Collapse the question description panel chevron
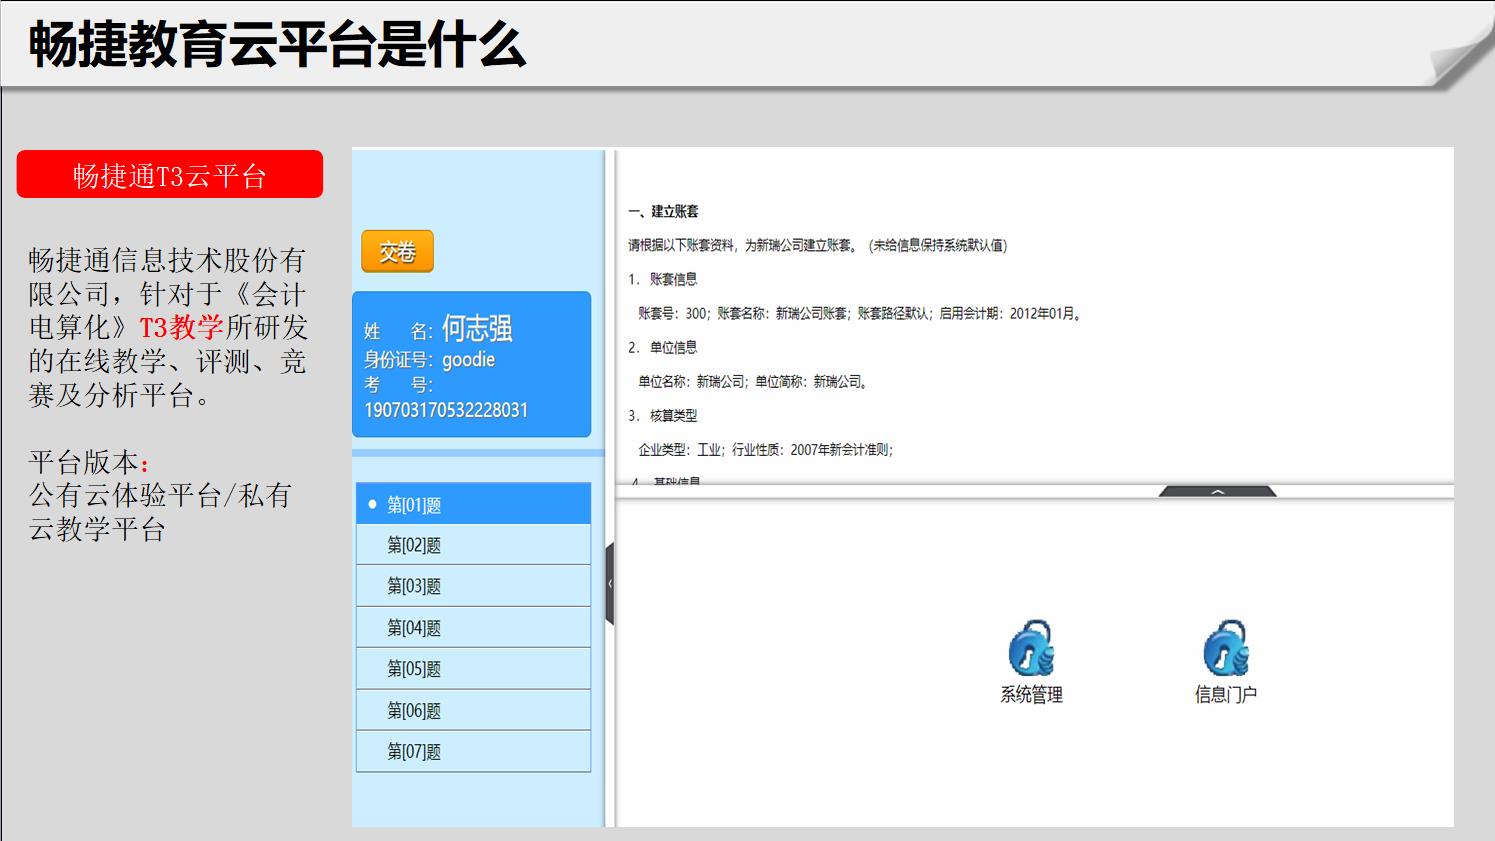Viewport: 1495px width, 841px height. 1217,492
